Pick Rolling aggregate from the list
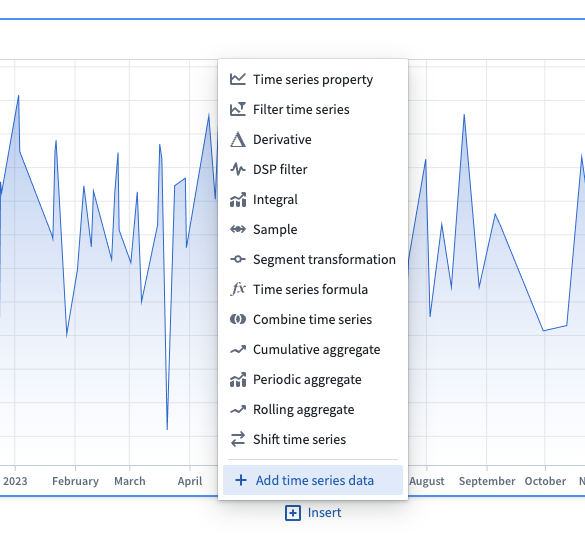 tap(313, 409)
